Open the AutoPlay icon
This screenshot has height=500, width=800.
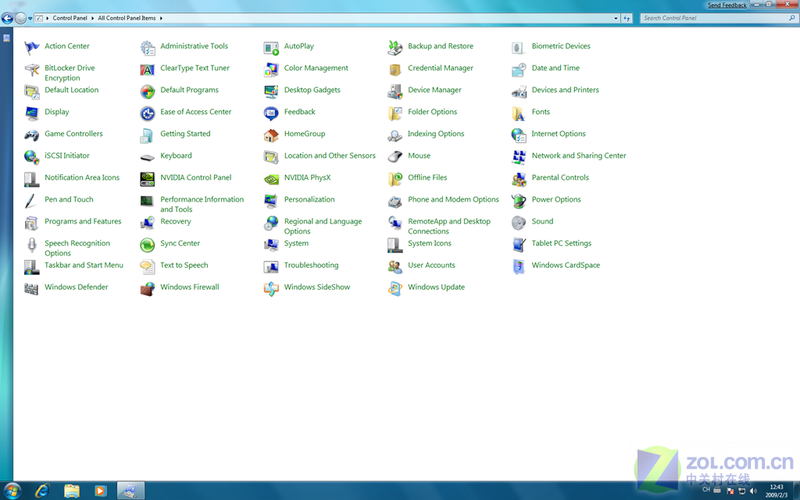(x=271, y=48)
